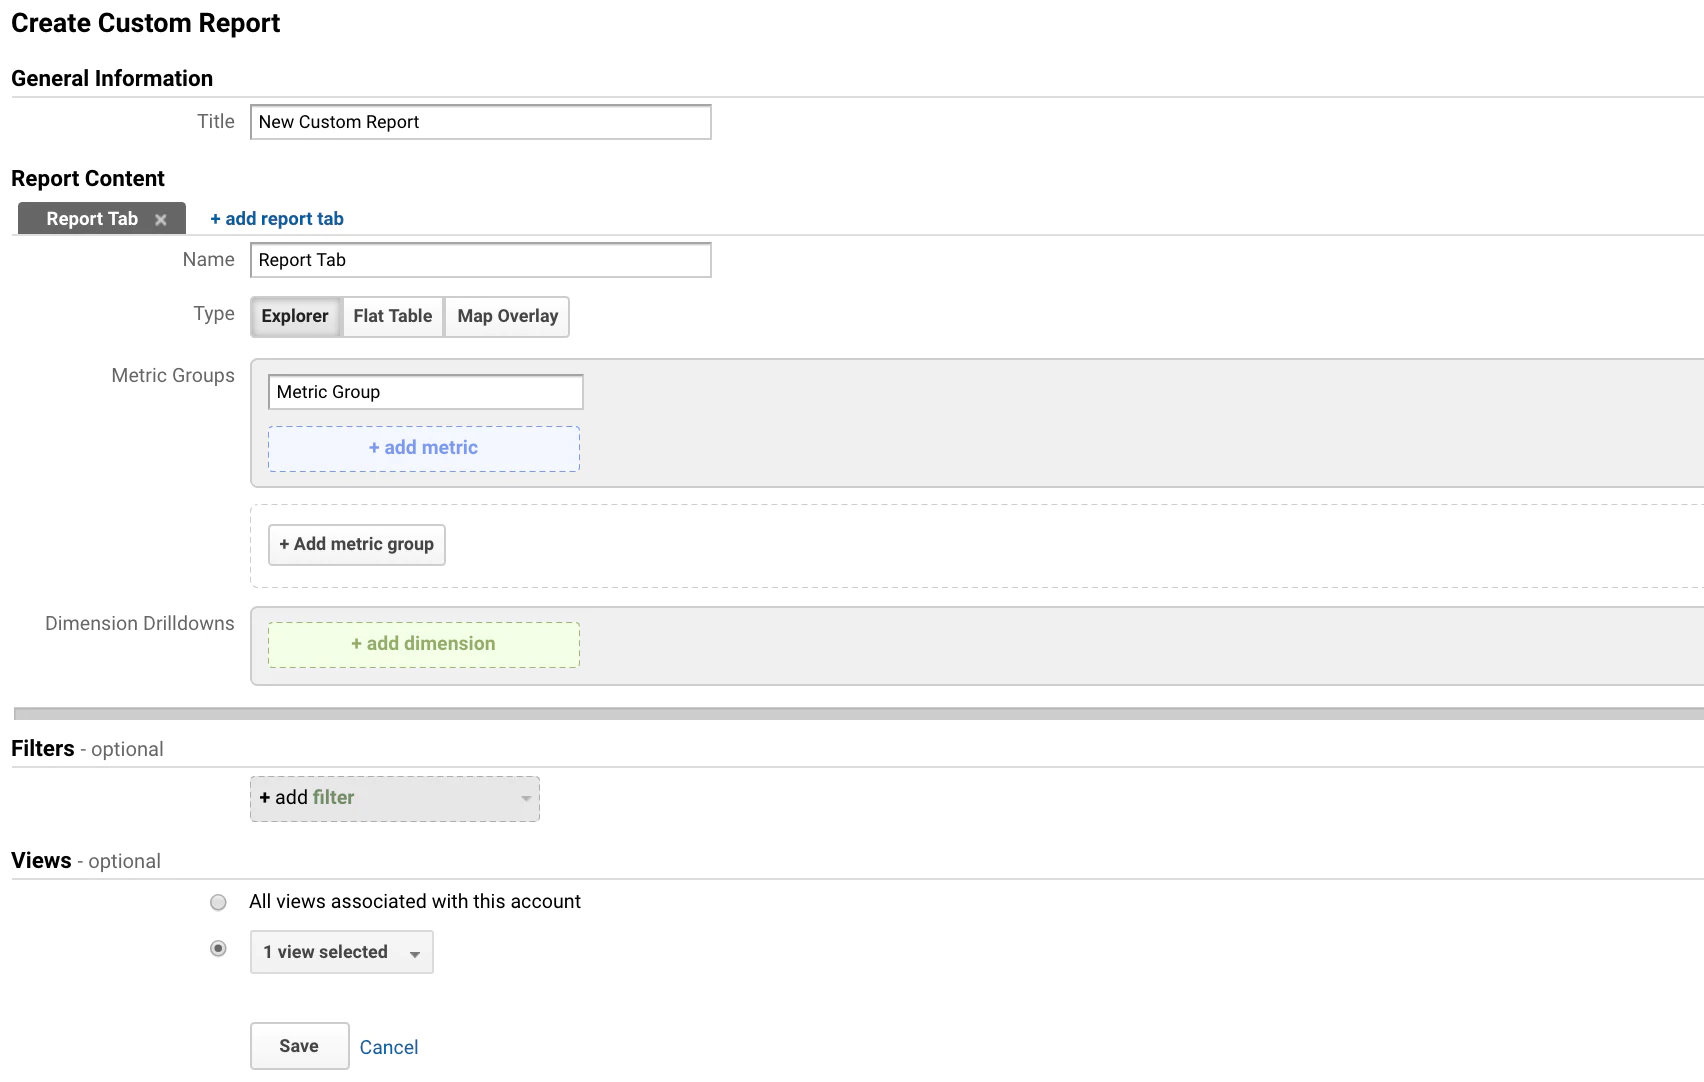Expand the 1 view selected dropdown
Image resolution: width=1704 pixels, height=1082 pixels.
pos(341,953)
